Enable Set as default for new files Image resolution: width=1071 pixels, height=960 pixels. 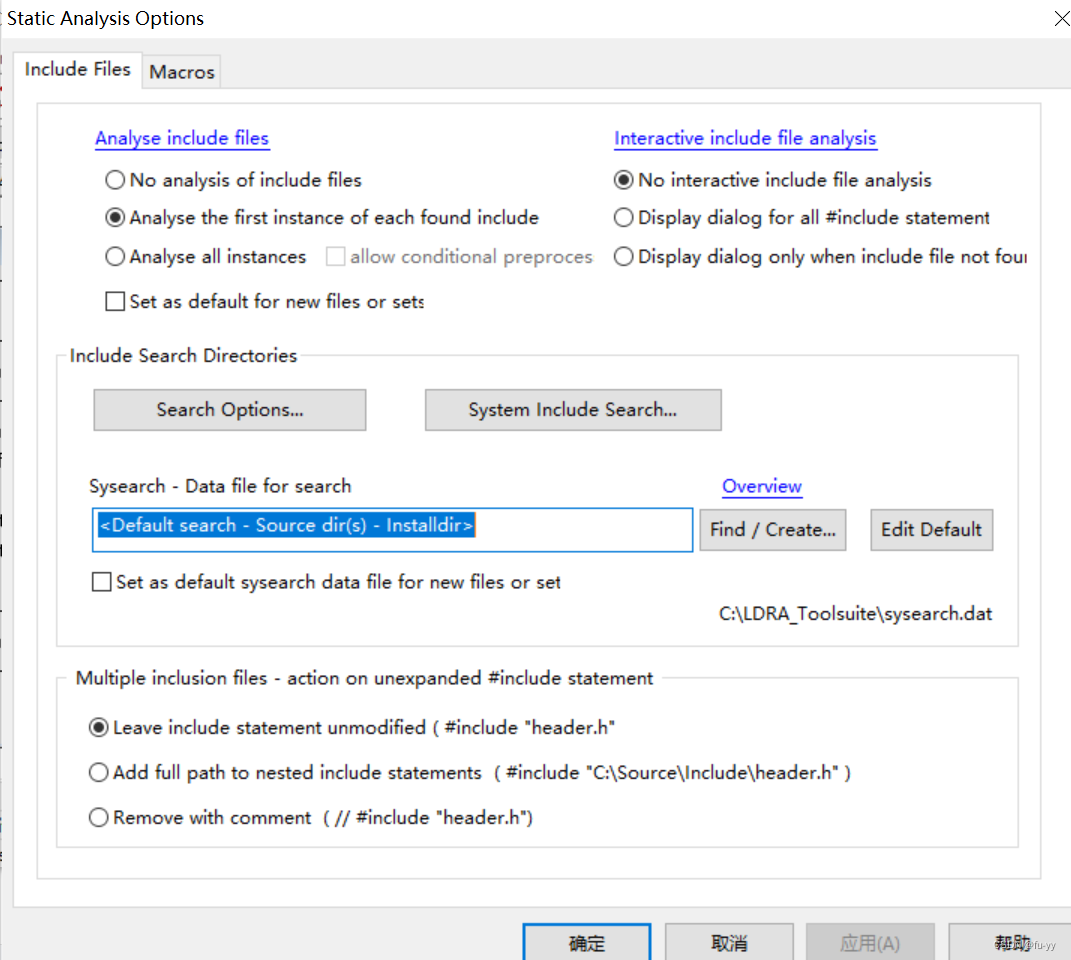[115, 301]
